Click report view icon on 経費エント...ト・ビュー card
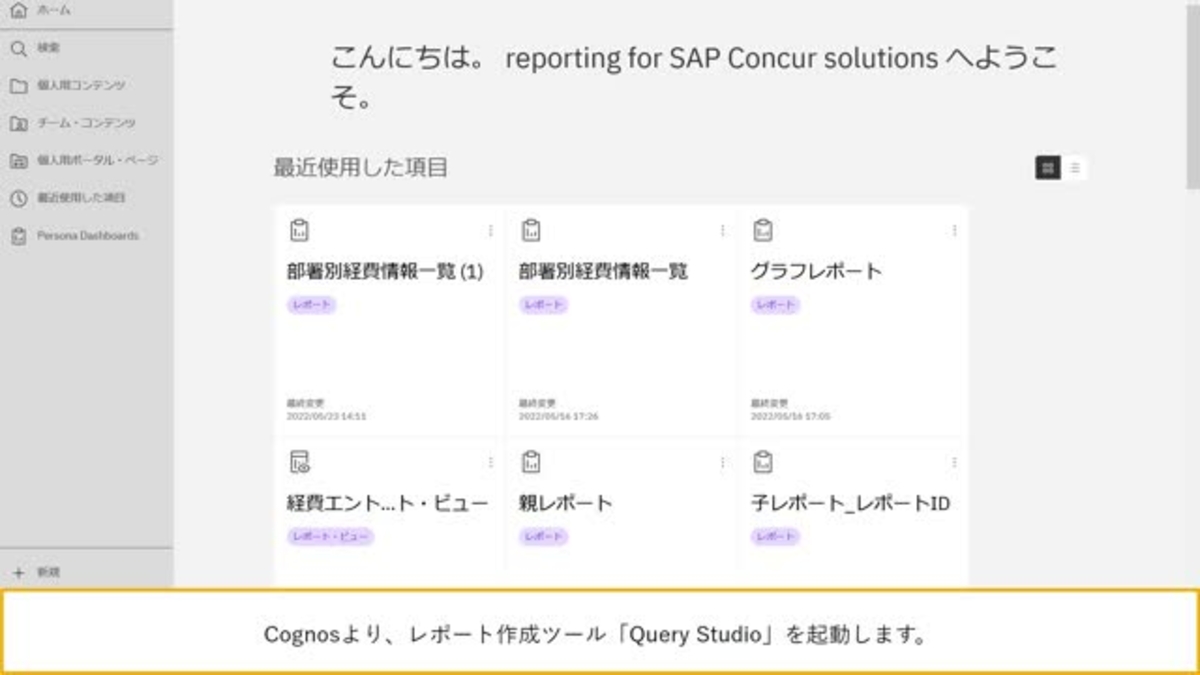Viewport: 1200px width, 675px height. click(299, 462)
